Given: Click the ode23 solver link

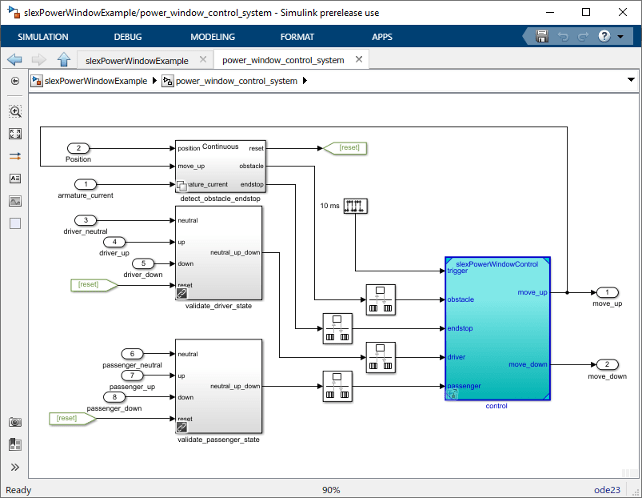Looking at the screenshot, I should pos(607,490).
